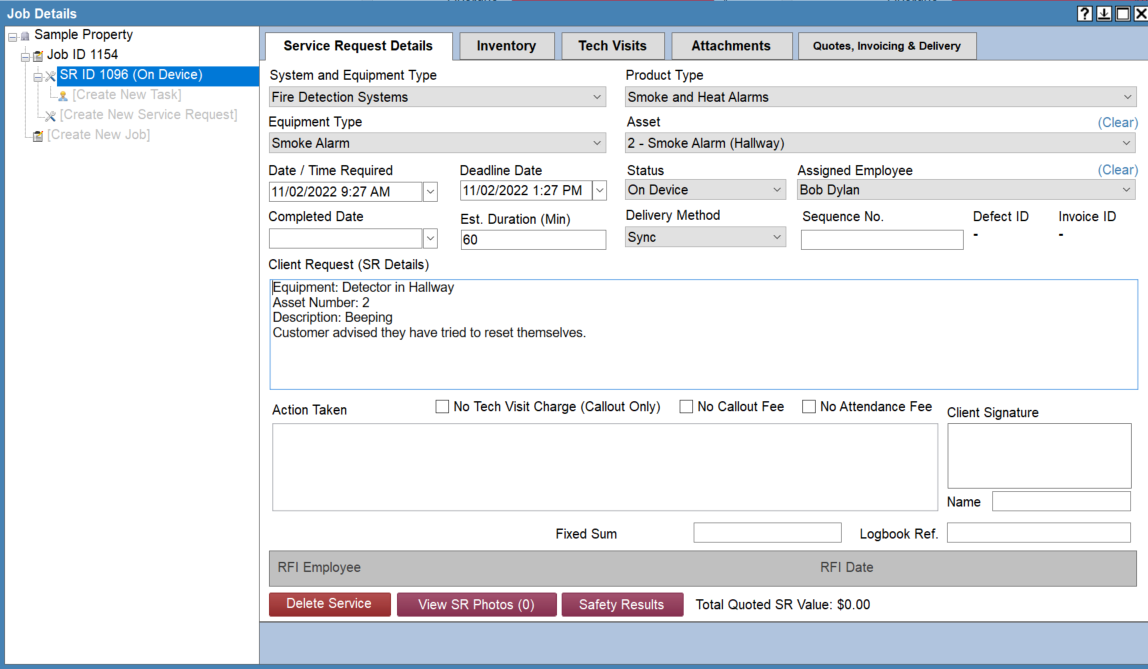Open the Product Type dropdown
Viewport: 1148px width, 669px height.
1127,96
